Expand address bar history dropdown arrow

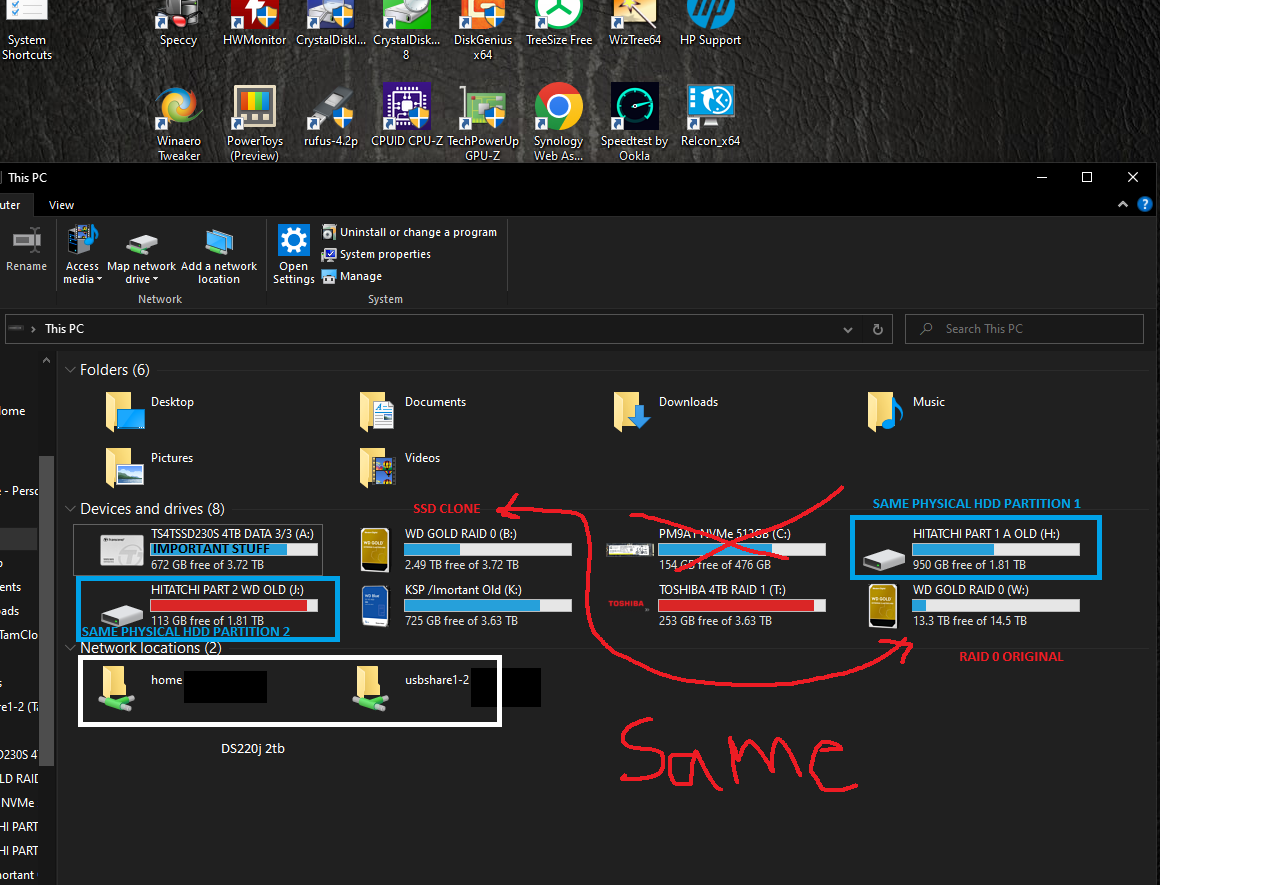[849, 329]
